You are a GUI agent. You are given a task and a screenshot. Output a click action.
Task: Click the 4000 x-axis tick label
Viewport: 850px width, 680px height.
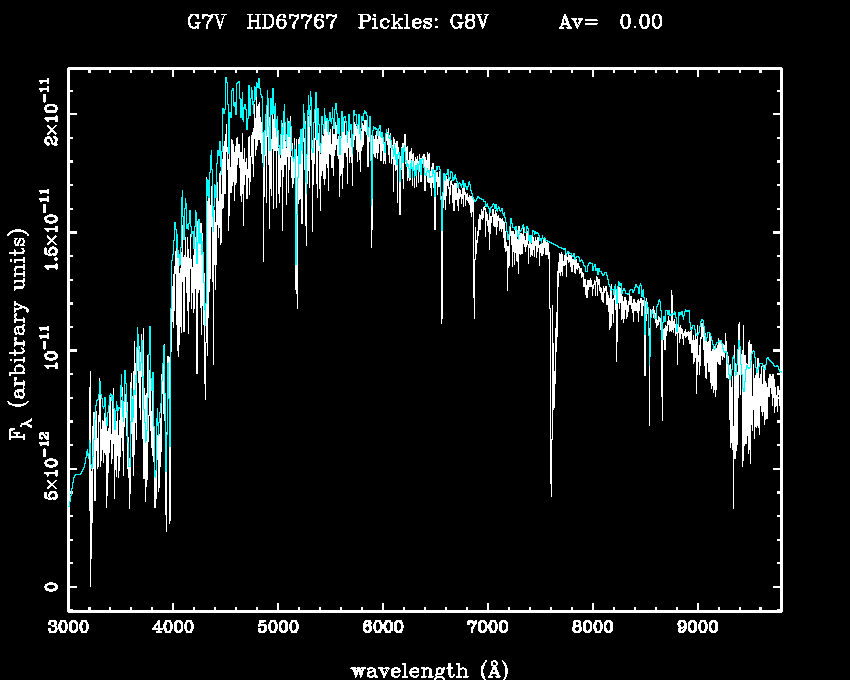[173, 628]
